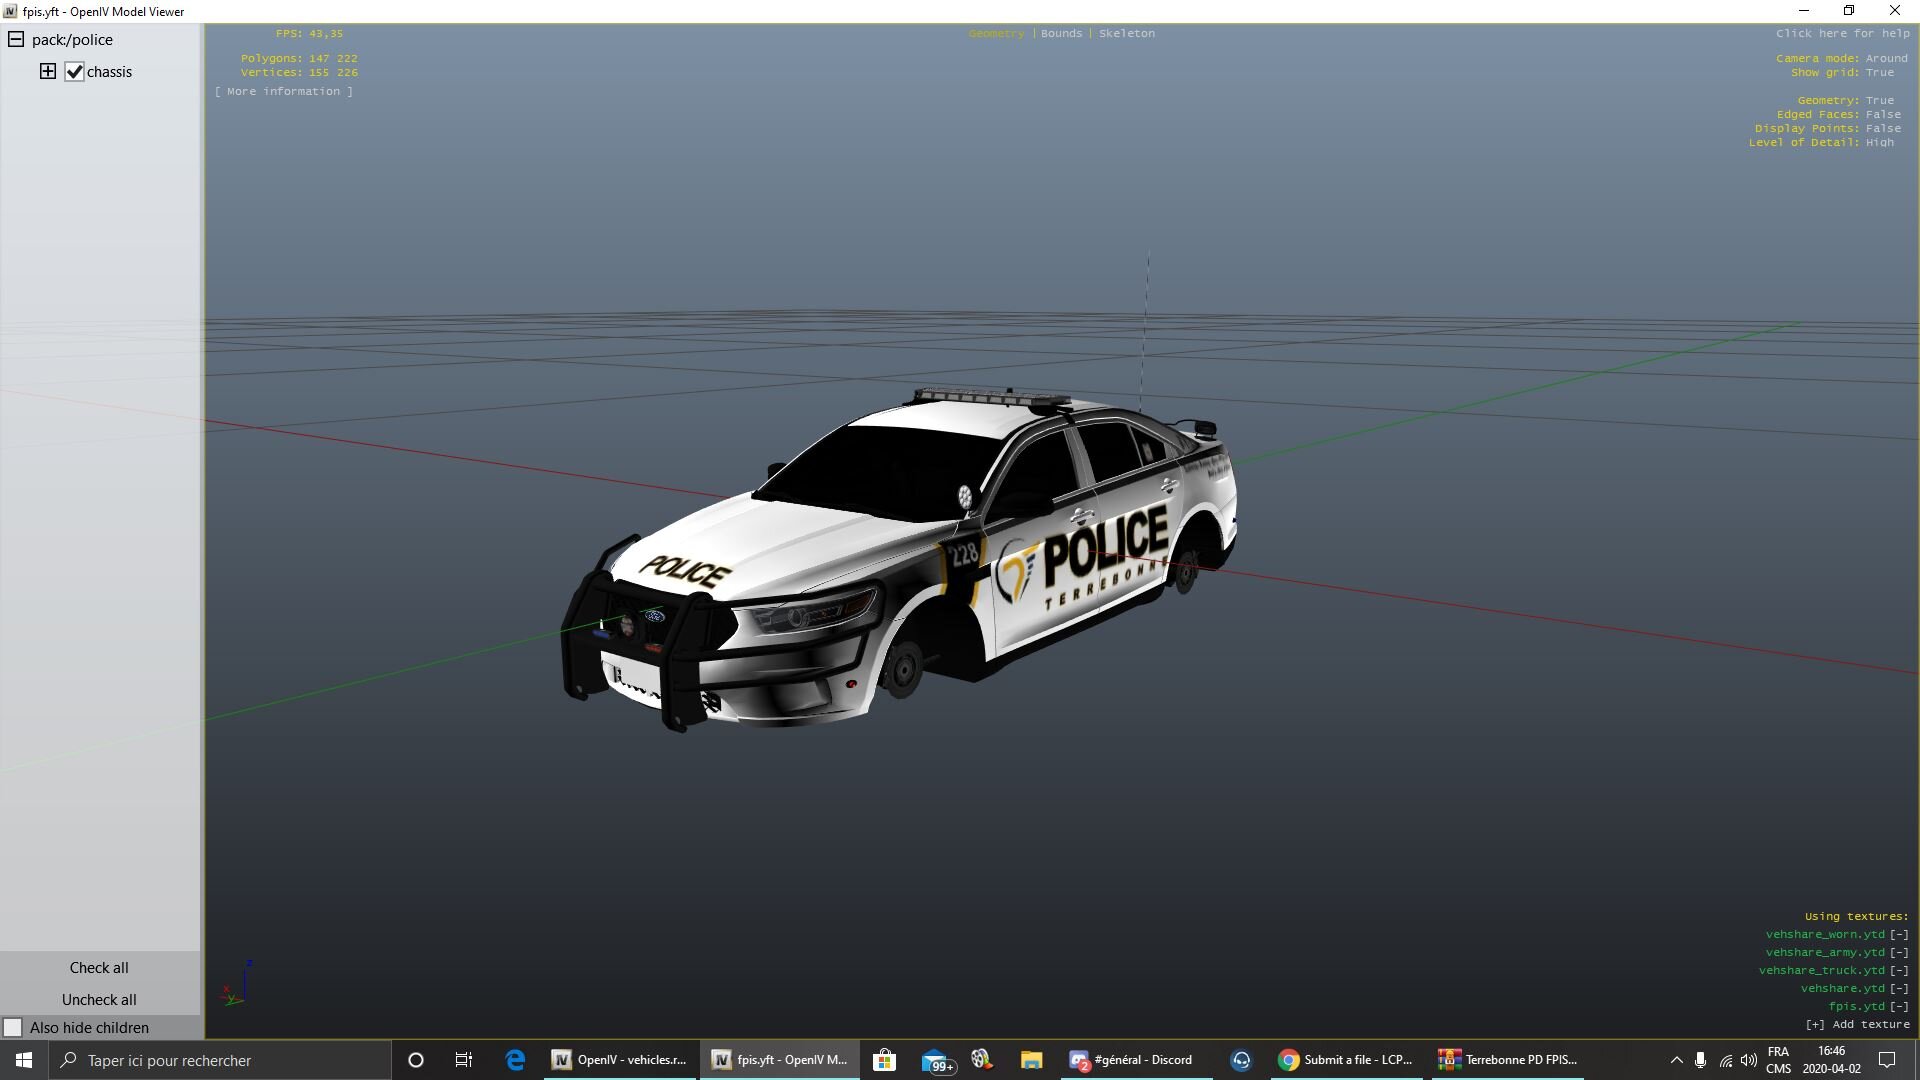Viewport: 1920px width, 1080px height.
Task: Toggle the Edged Faces setting
Action: tap(1883, 114)
